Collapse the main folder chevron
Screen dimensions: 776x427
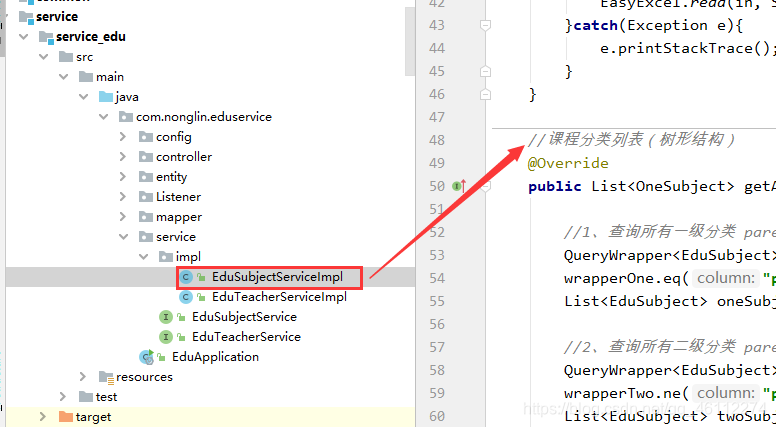click(x=63, y=77)
